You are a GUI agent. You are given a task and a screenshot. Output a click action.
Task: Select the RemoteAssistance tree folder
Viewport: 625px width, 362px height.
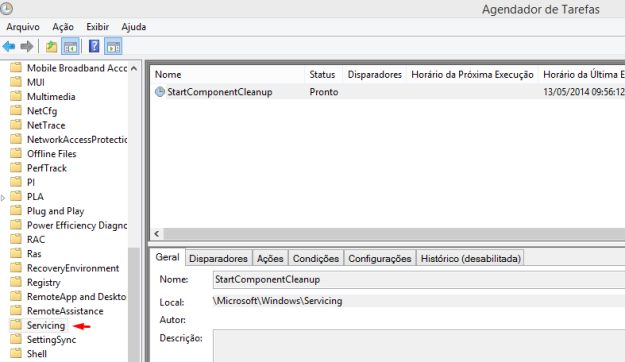coord(65,311)
